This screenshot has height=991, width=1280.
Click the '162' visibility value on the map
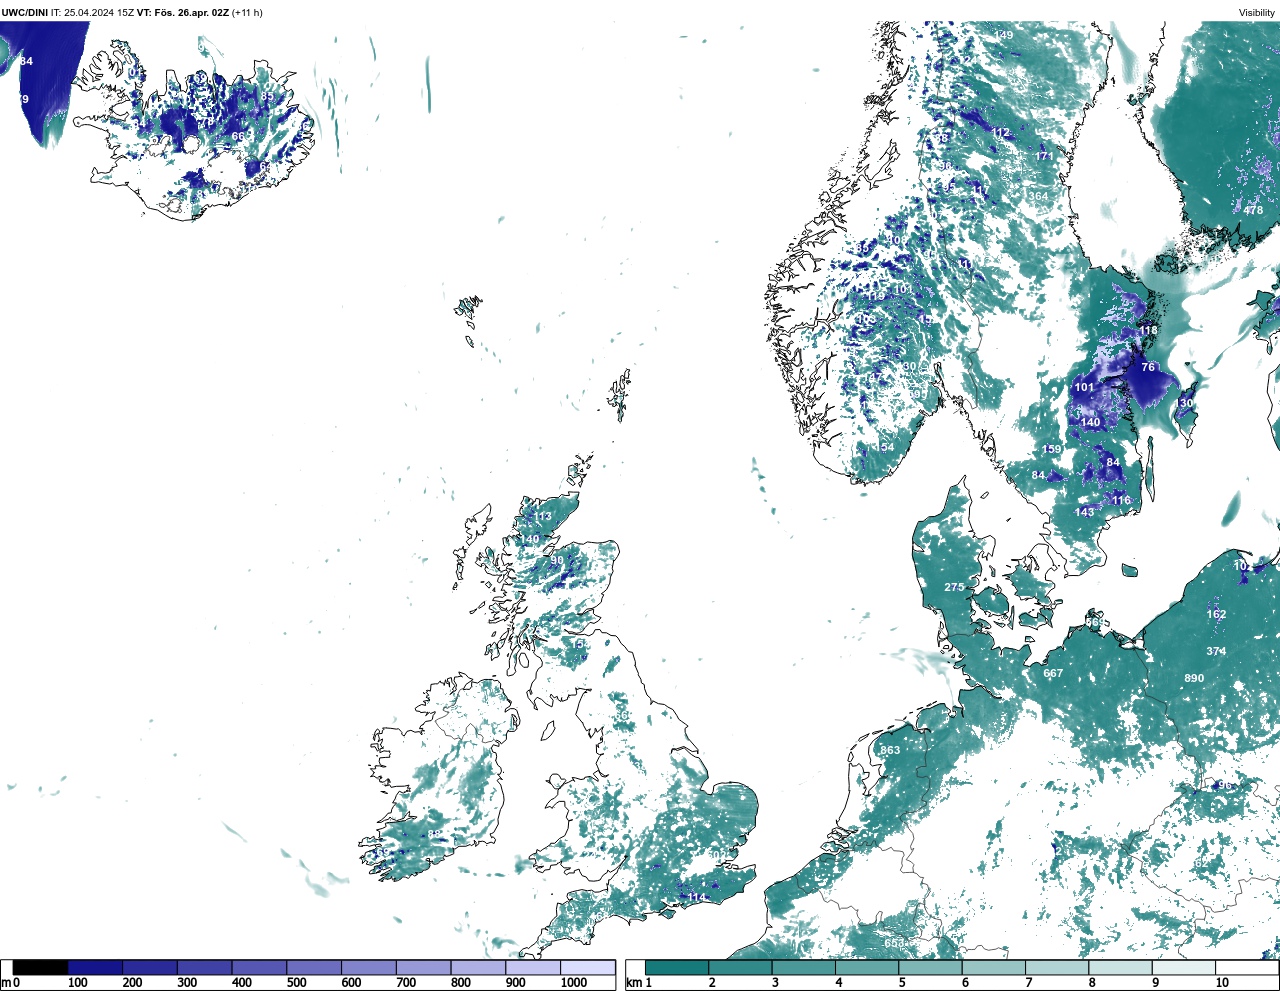[x=1216, y=614]
